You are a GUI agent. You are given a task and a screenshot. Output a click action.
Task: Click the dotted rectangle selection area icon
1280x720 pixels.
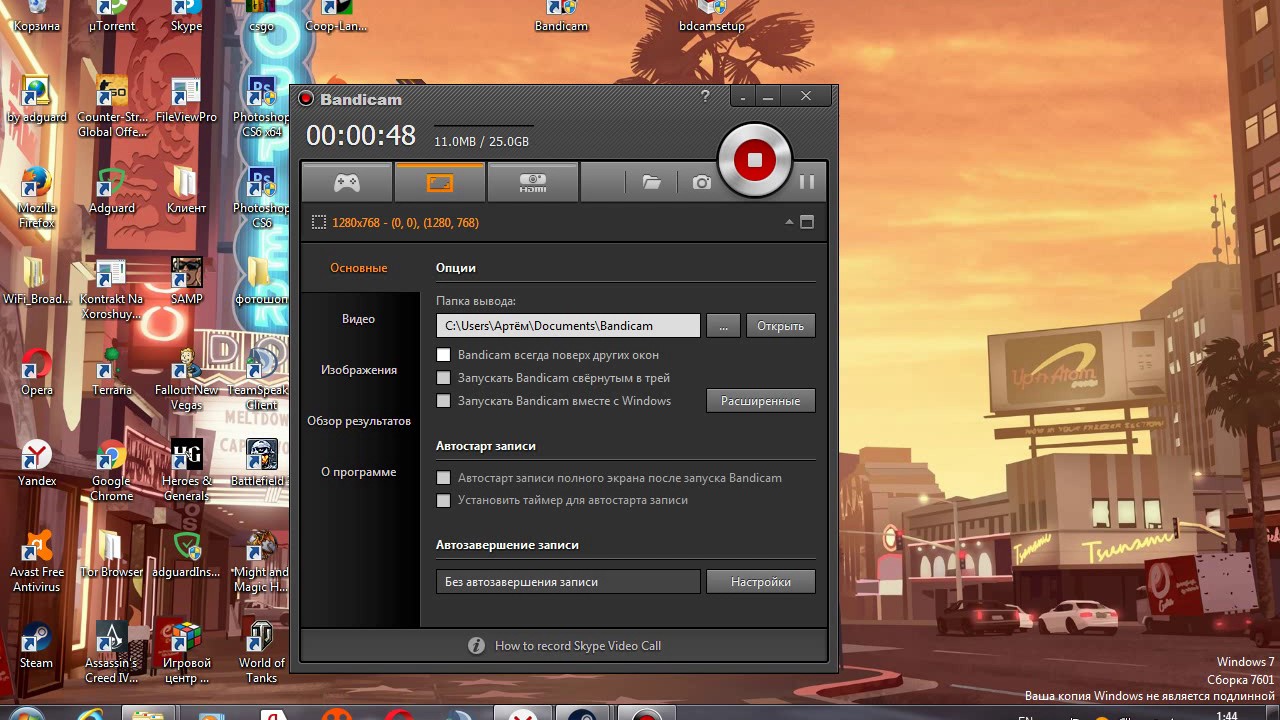pyautogui.click(x=319, y=223)
